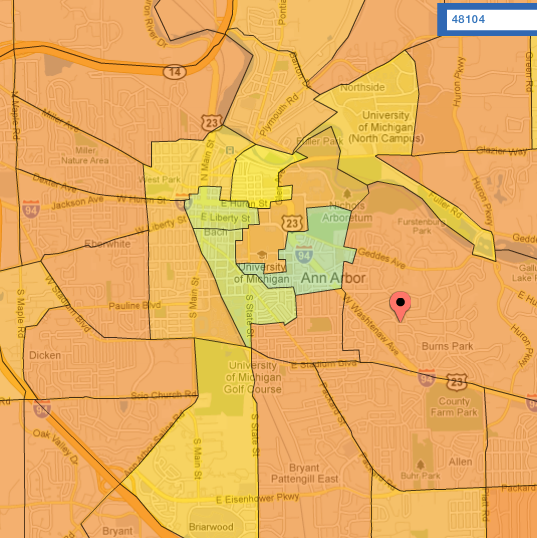Click the station icon east of N Main St
The height and width of the screenshot is (538, 537).
[230, 150]
